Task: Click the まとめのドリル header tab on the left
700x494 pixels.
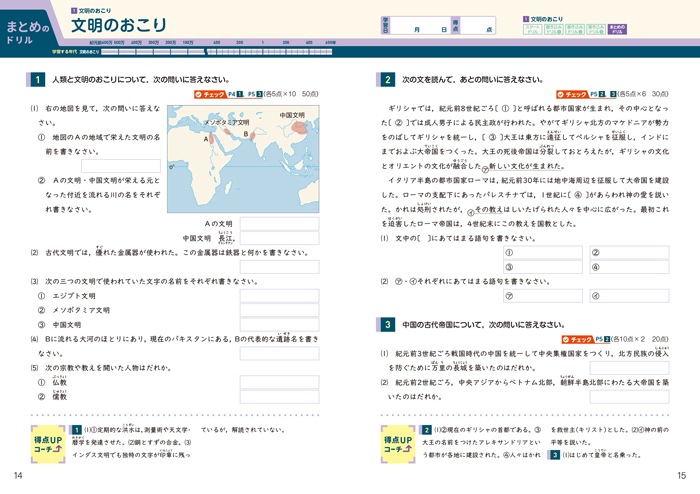Action: click(27, 32)
